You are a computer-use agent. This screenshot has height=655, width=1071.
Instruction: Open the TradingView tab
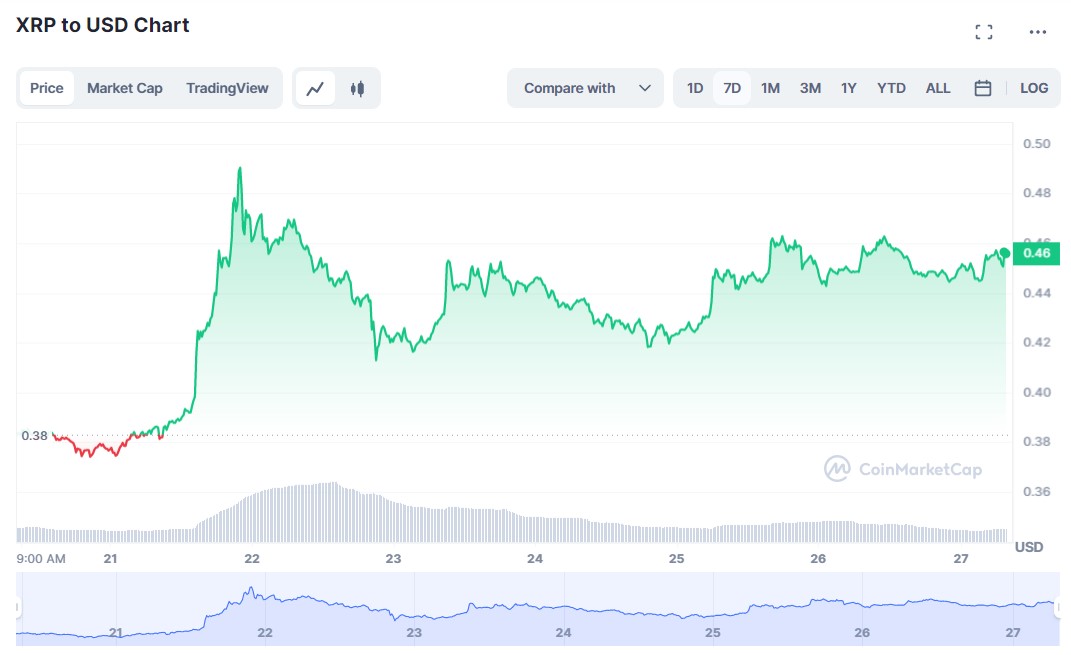tap(227, 88)
